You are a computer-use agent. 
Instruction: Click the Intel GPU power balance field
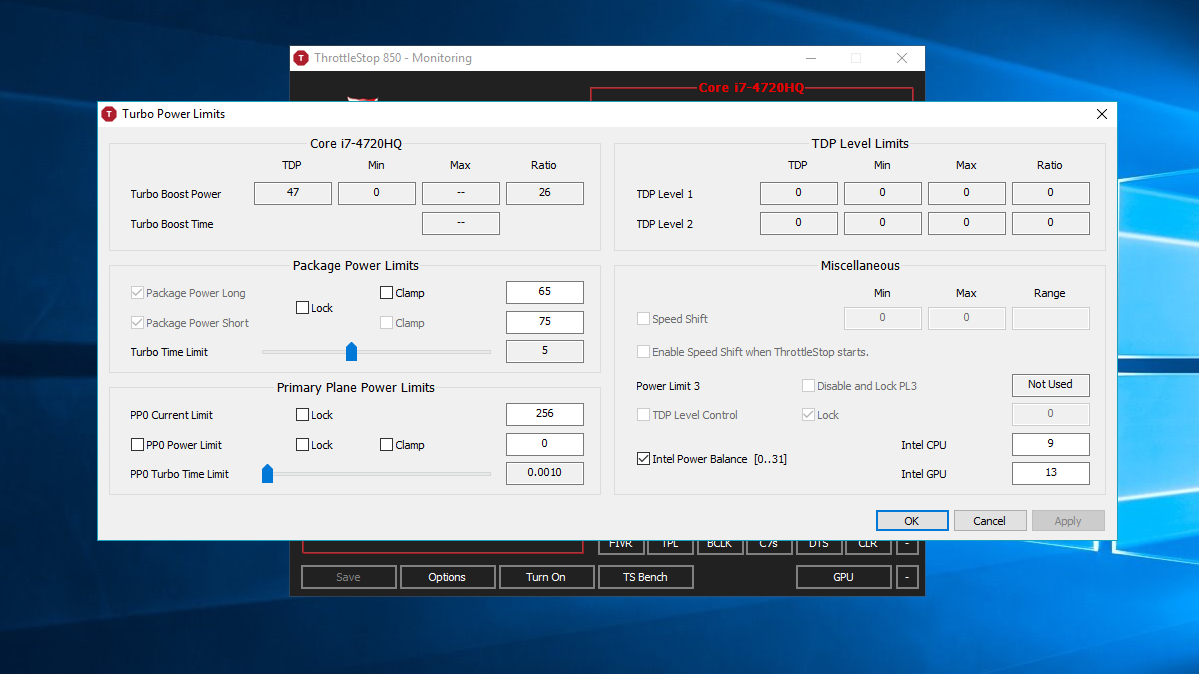(1050, 473)
